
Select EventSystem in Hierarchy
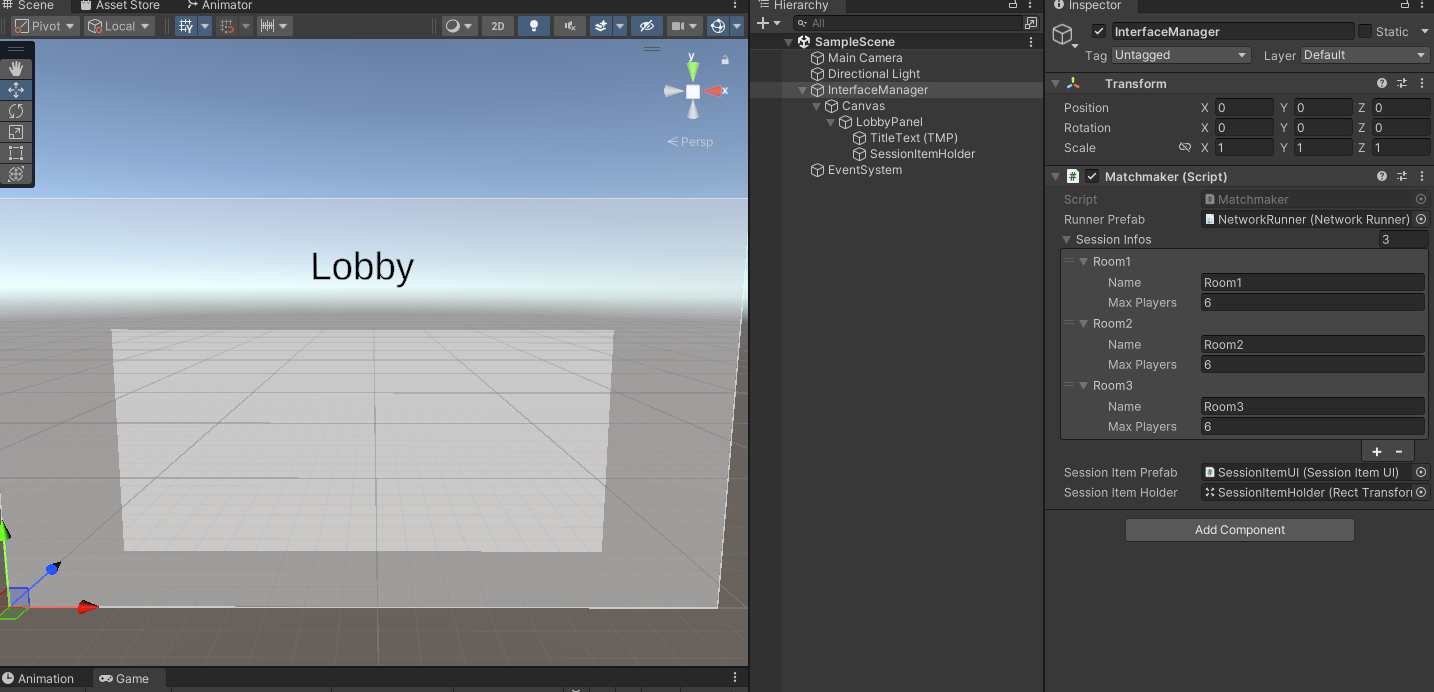(864, 170)
